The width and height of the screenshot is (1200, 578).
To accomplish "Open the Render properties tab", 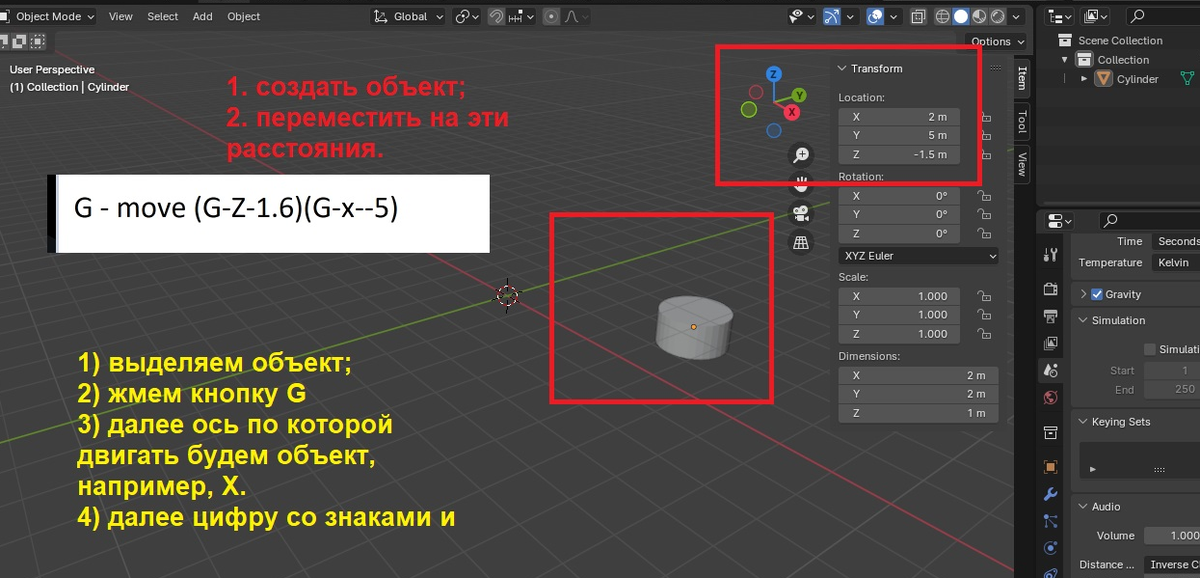I will click(1050, 289).
